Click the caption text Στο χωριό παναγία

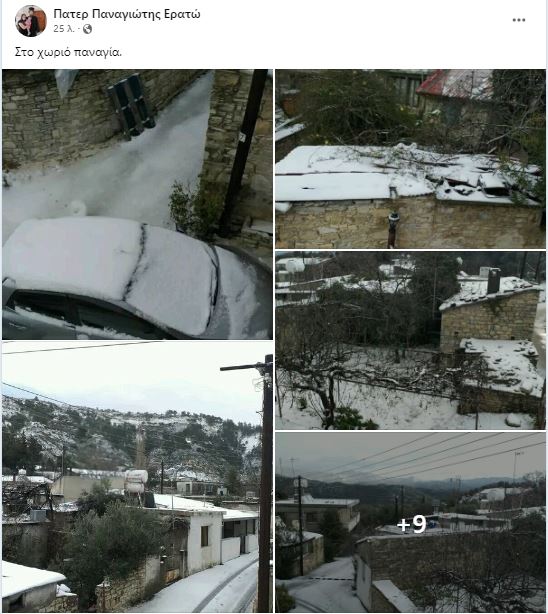tap(69, 52)
